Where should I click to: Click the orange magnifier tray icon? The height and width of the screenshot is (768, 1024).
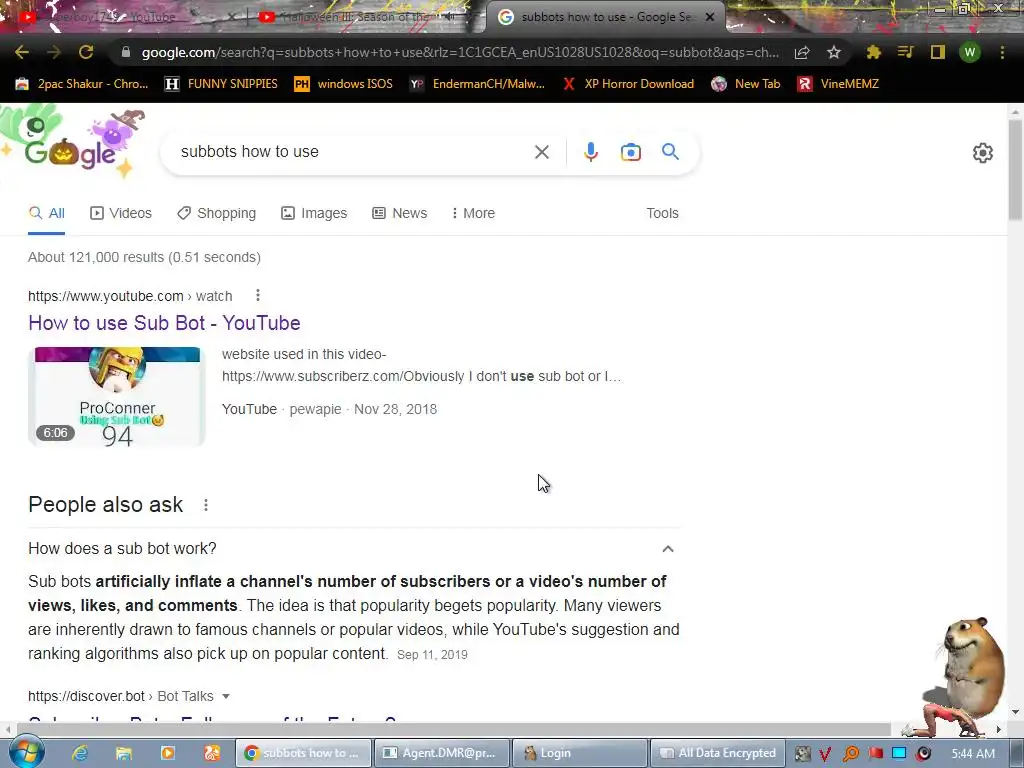click(x=850, y=754)
